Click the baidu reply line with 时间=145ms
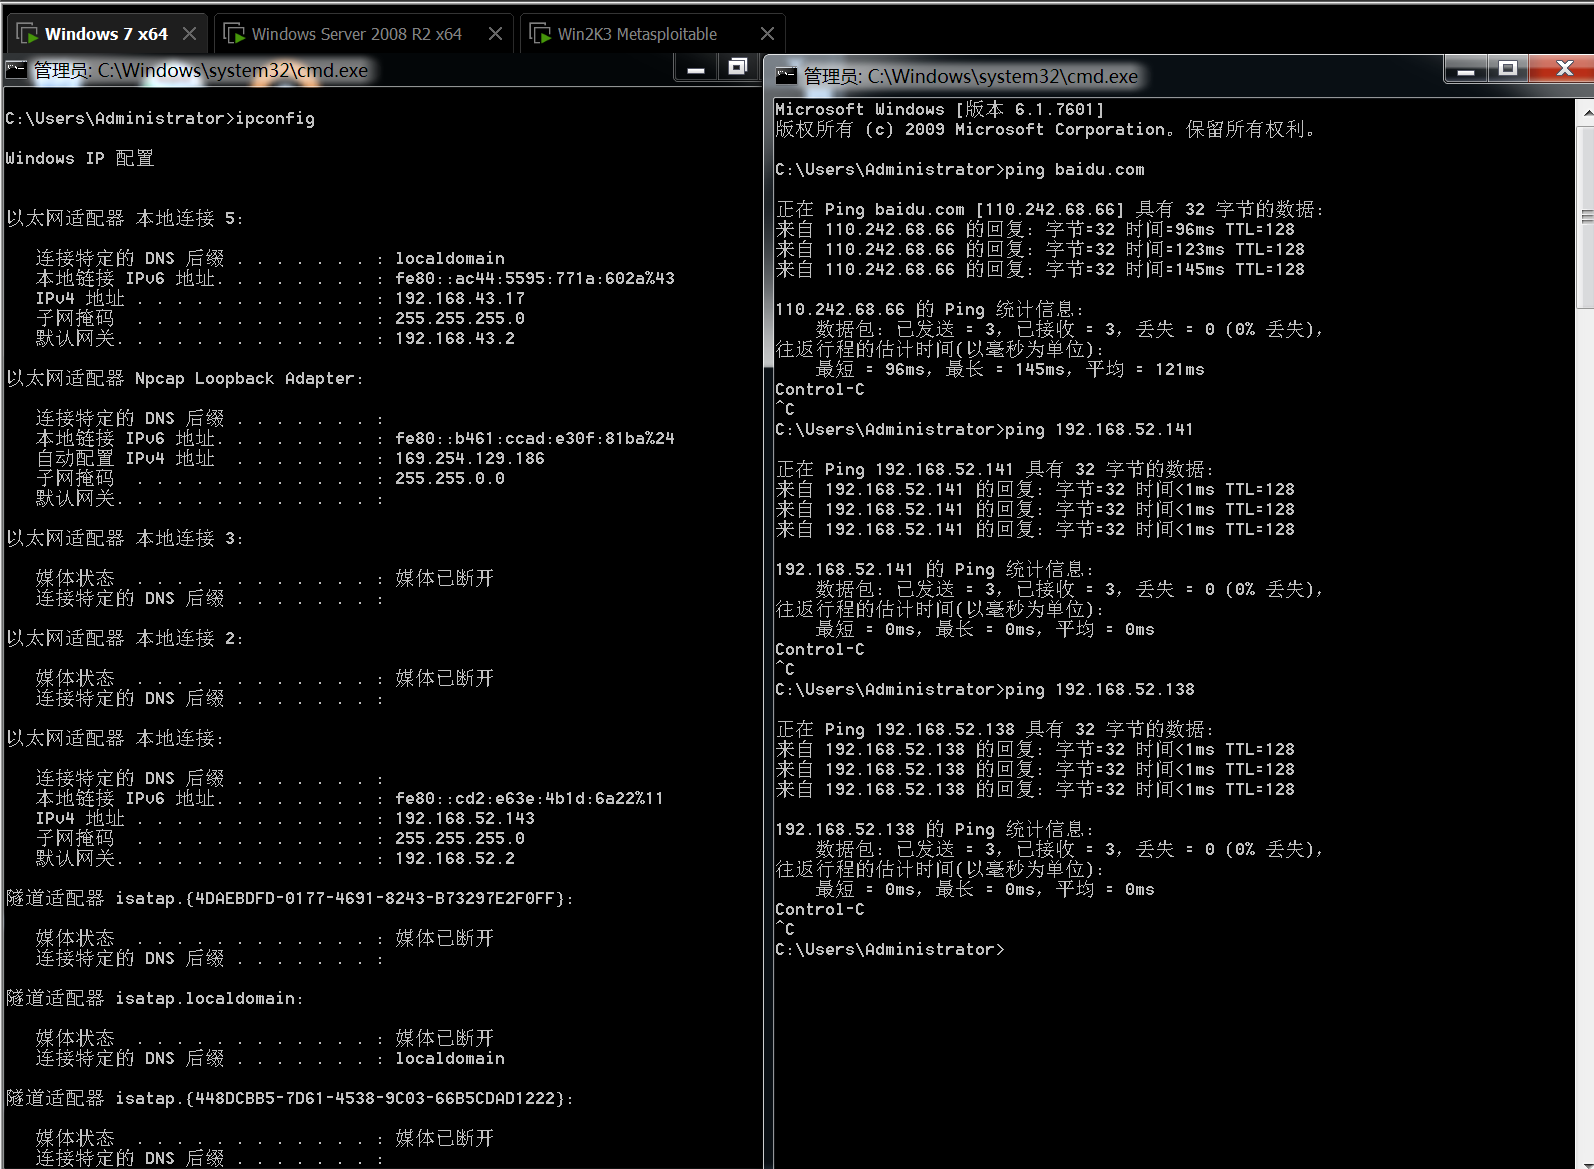 click(1040, 270)
